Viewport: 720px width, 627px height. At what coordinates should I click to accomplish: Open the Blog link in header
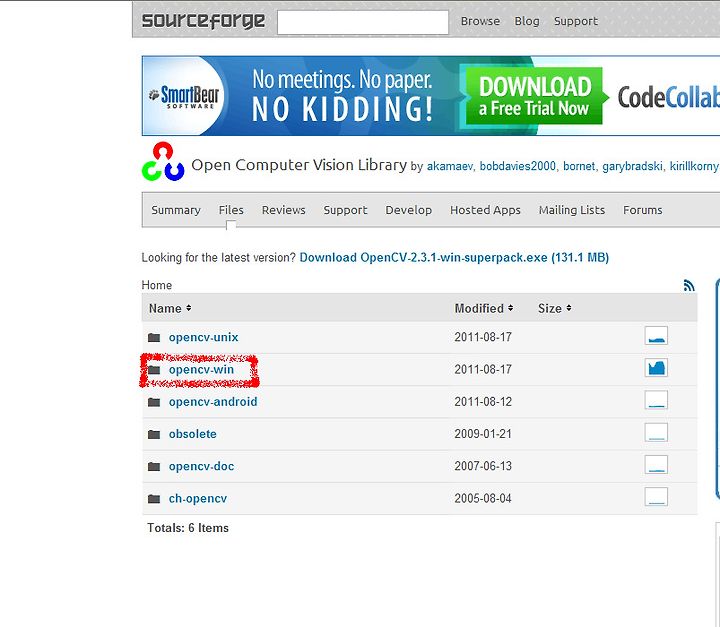[x=527, y=21]
